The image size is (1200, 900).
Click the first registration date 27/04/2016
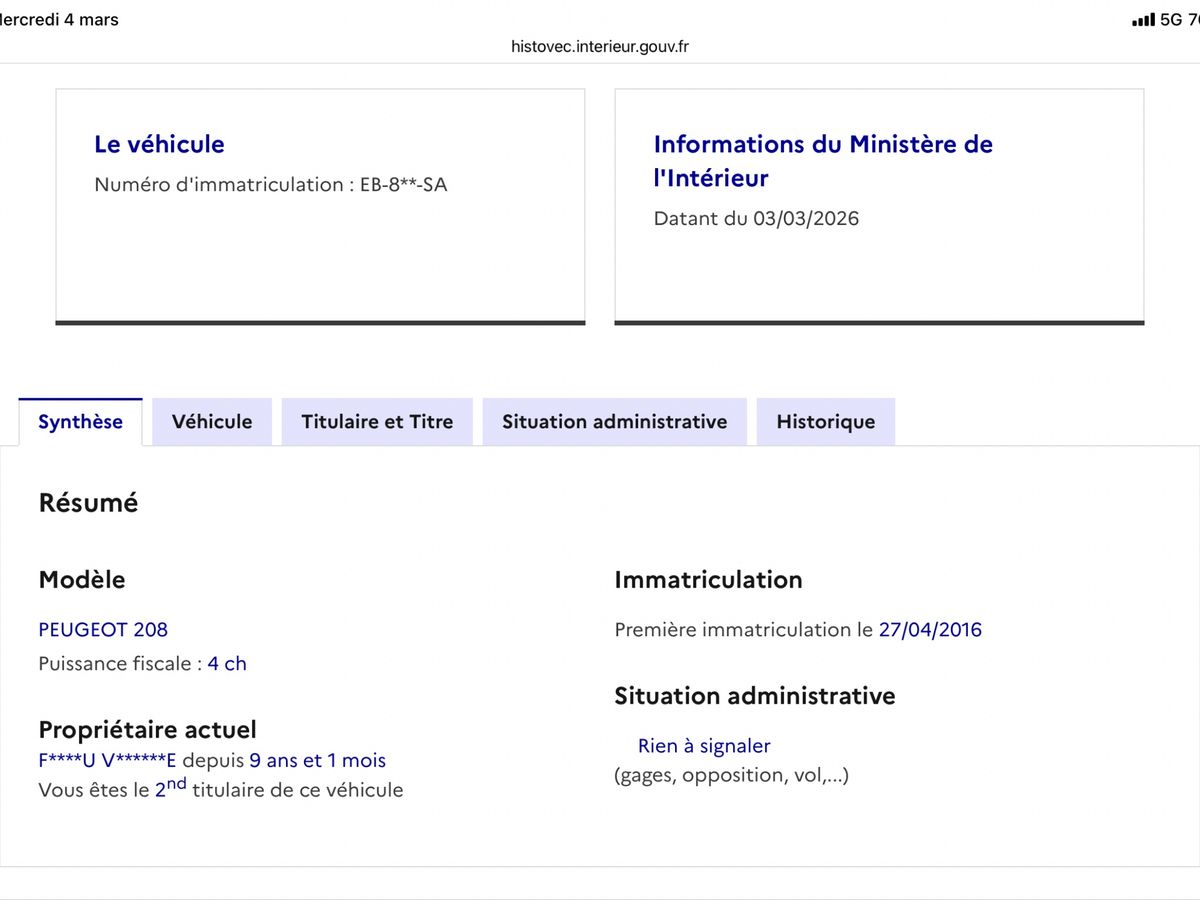click(x=930, y=629)
